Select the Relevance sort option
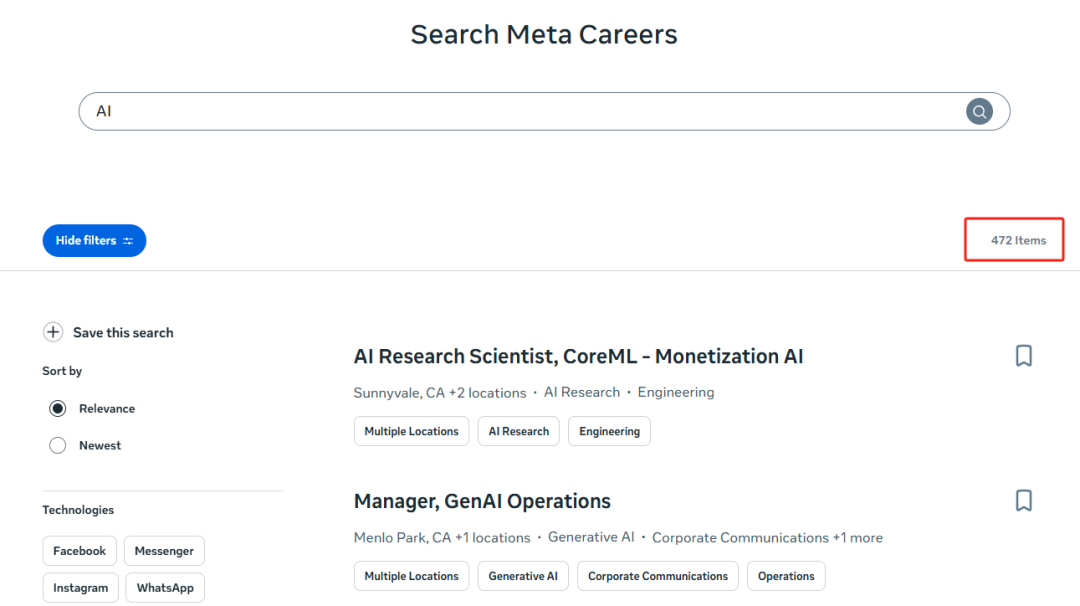This screenshot has width=1080, height=606. point(58,408)
